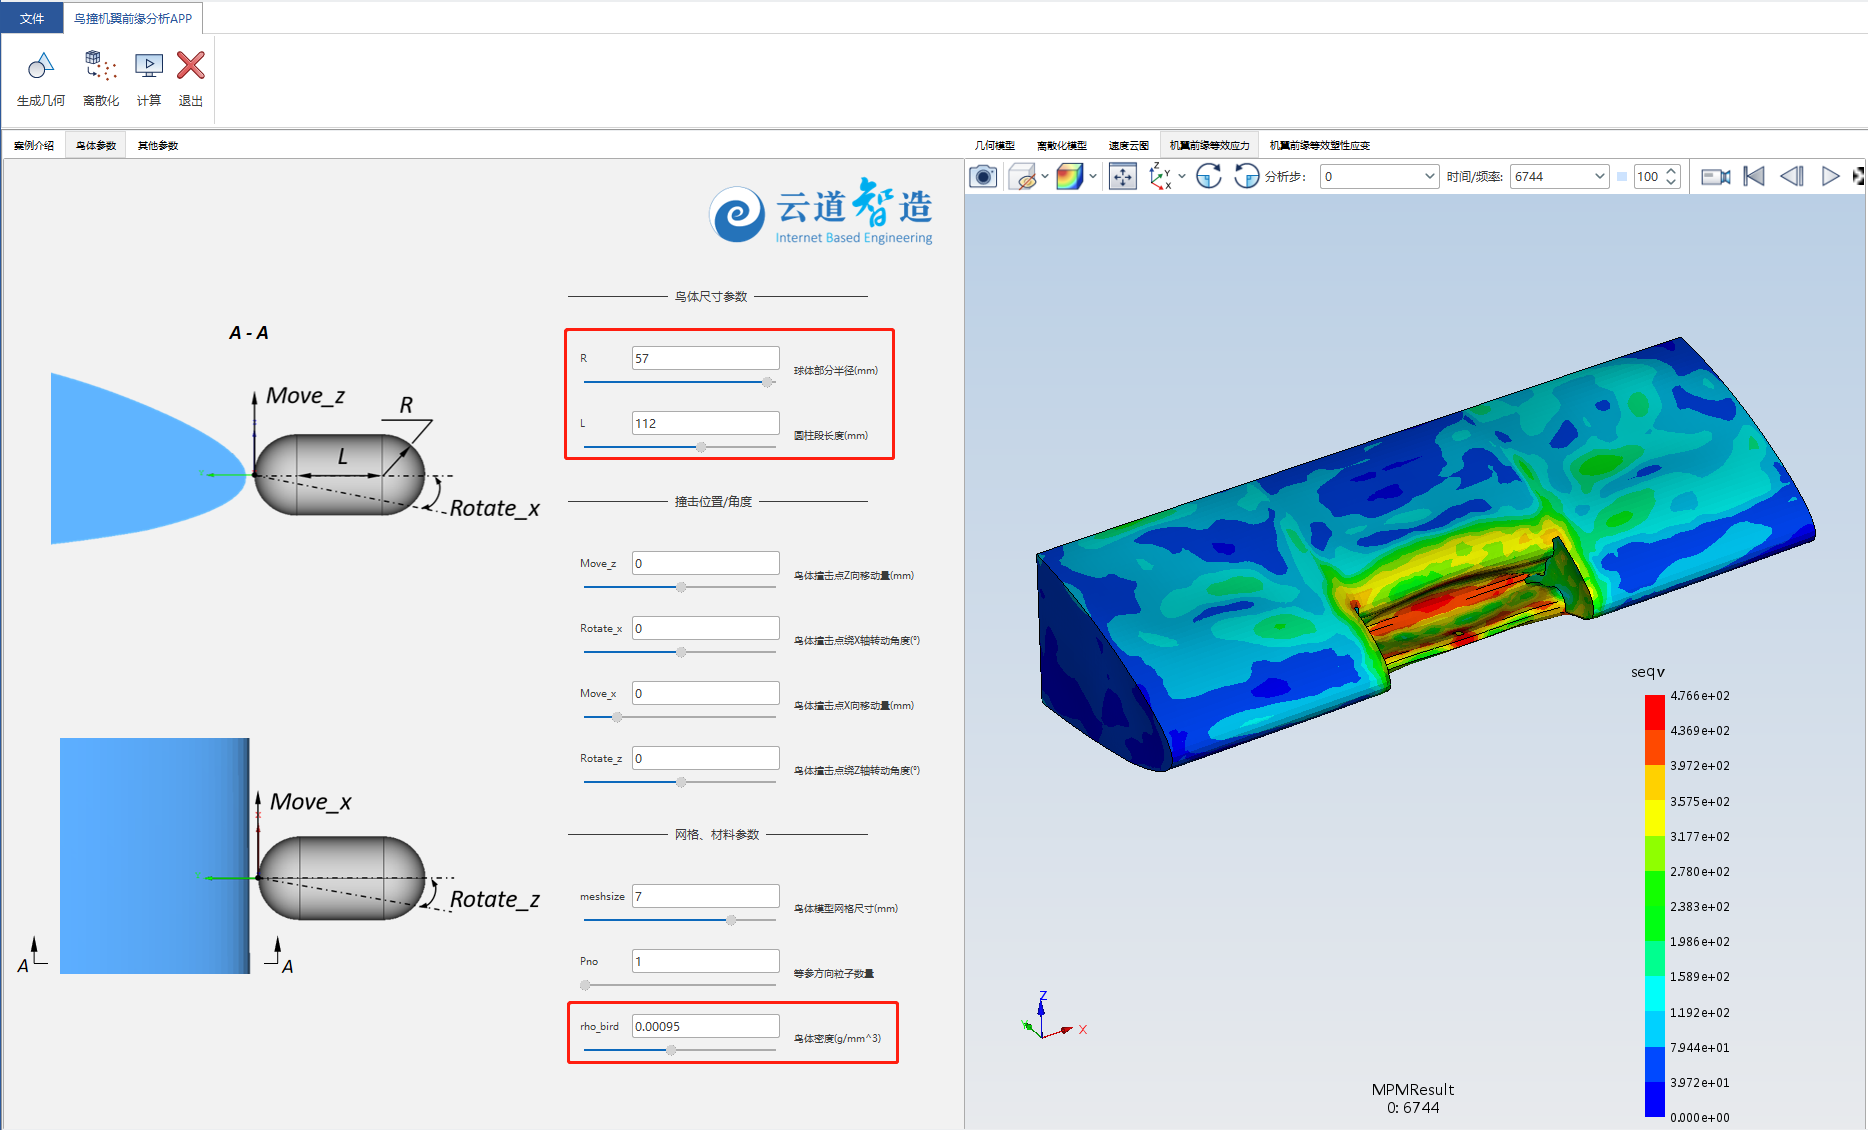
Task: Click the dark blue bottom legend band
Action: (x=1655, y=1099)
